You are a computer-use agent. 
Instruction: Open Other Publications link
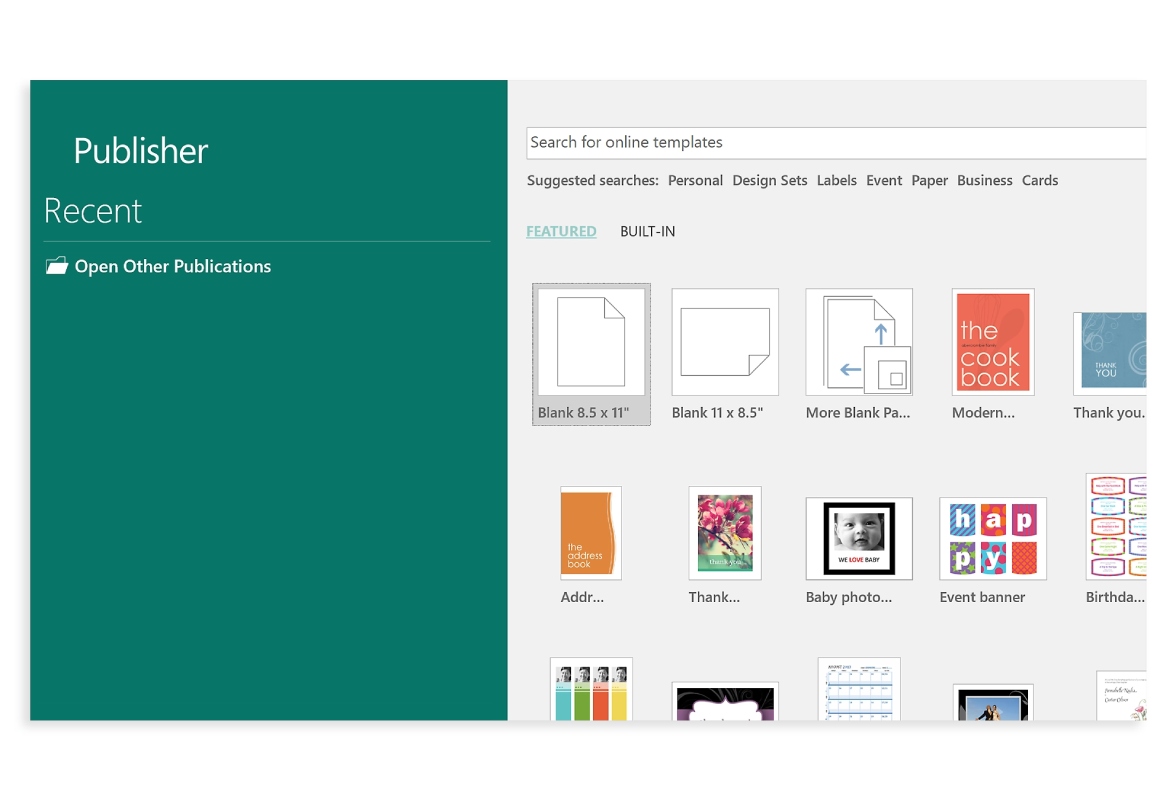(x=172, y=266)
